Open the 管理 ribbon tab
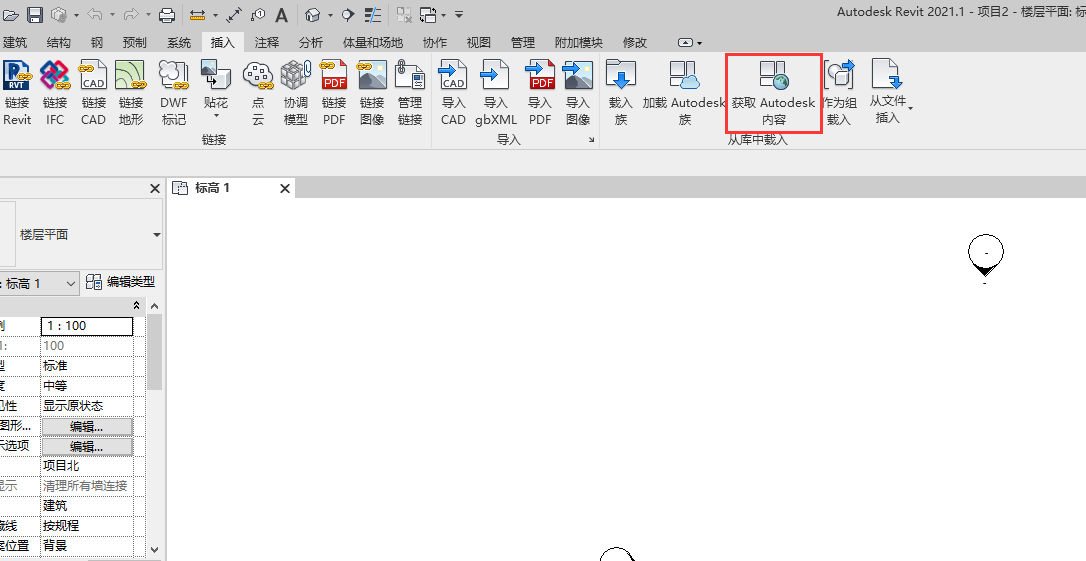Image resolution: width=1086 pixels, height=561 pixels. [x=523, y=42]
